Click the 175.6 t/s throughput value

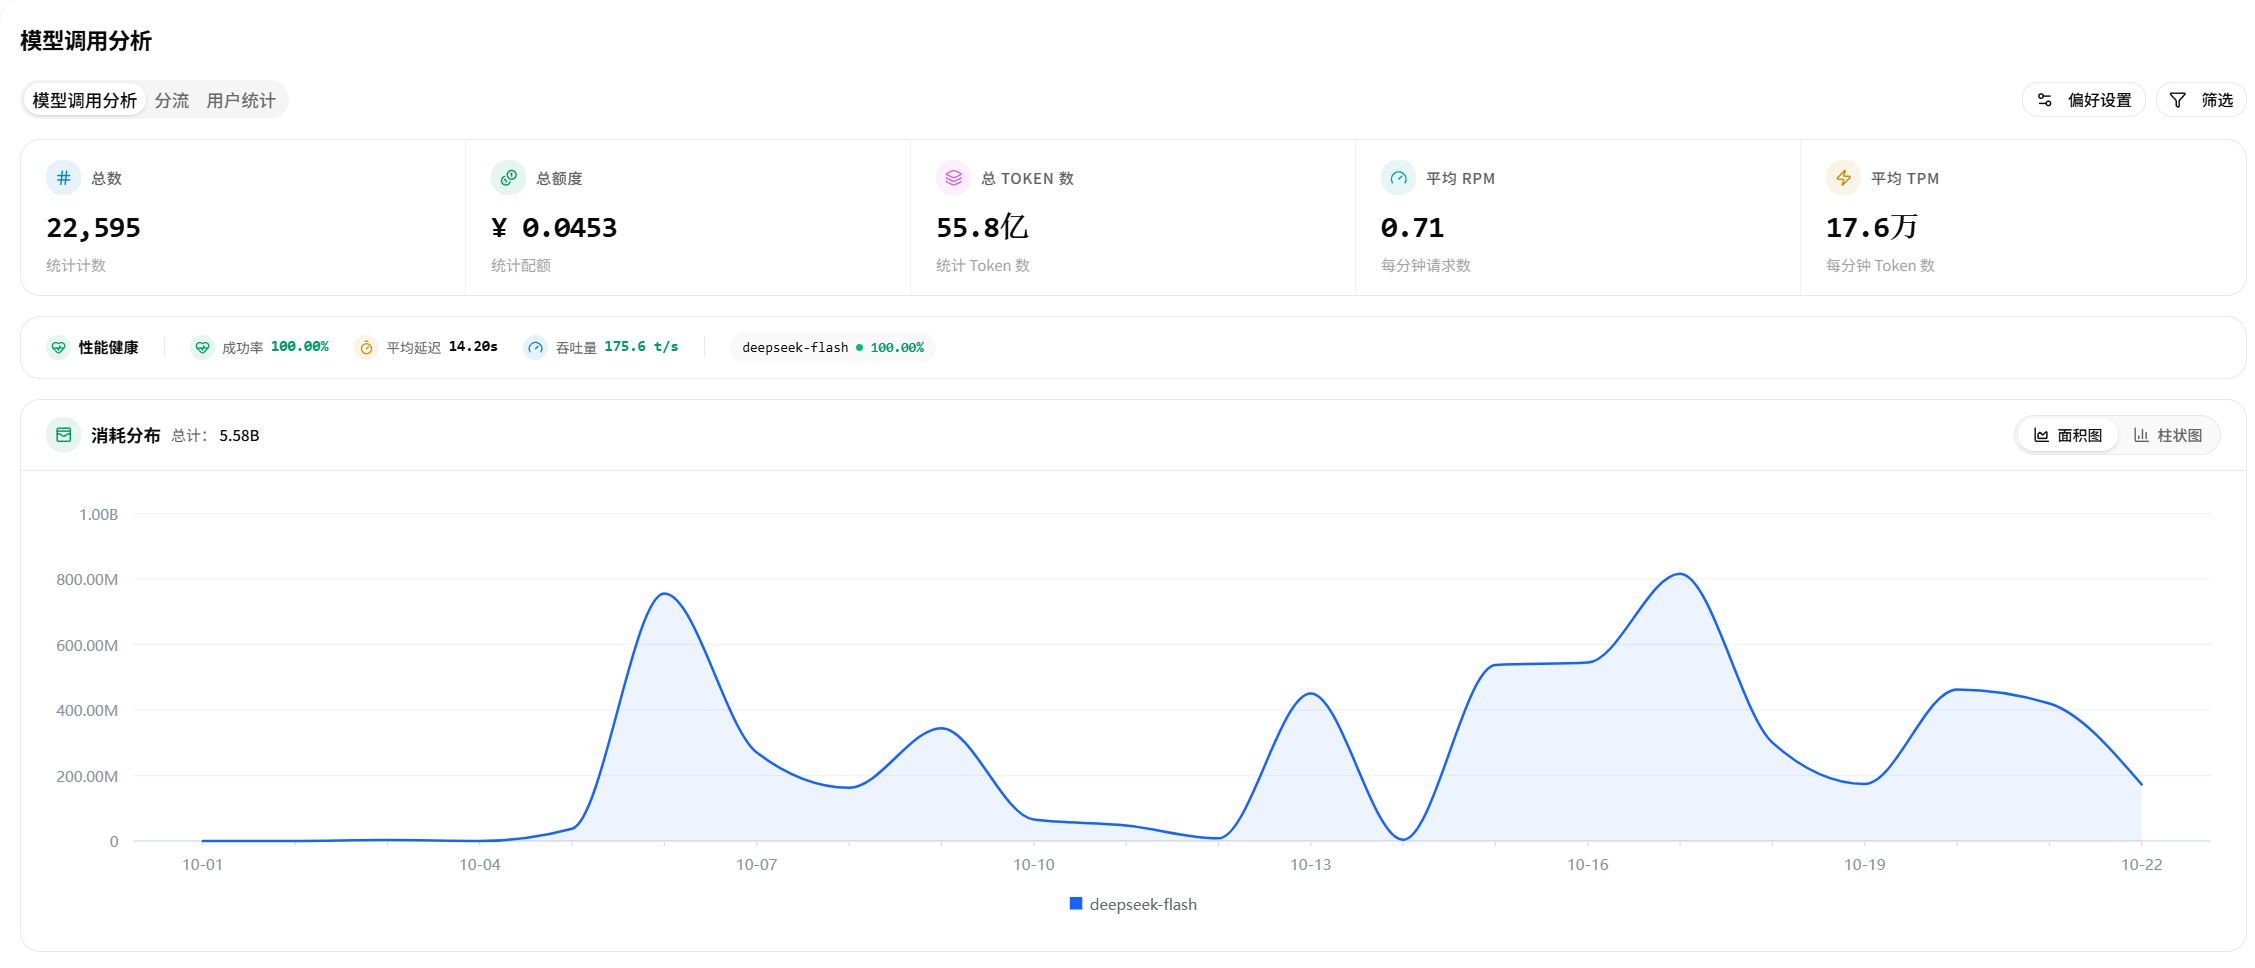pyautogui.click(x=641, y=346)
